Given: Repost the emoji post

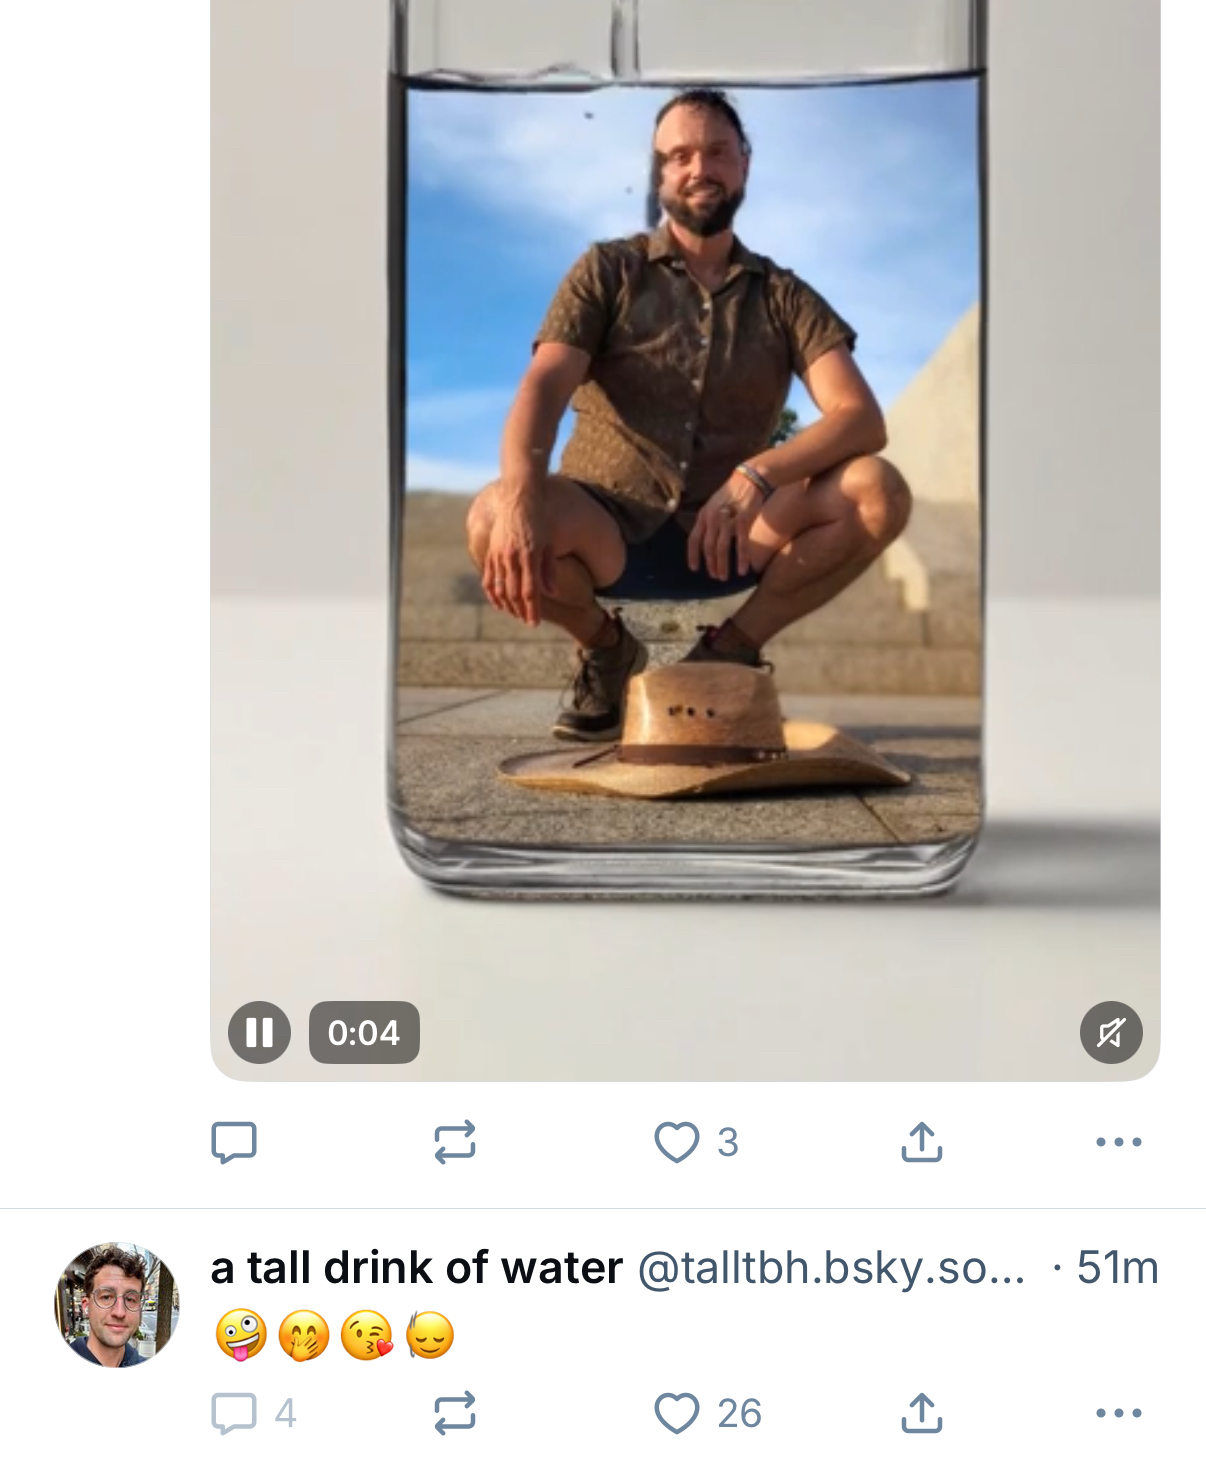Looking at the screenshot, I should click(x=455, y=1413).
